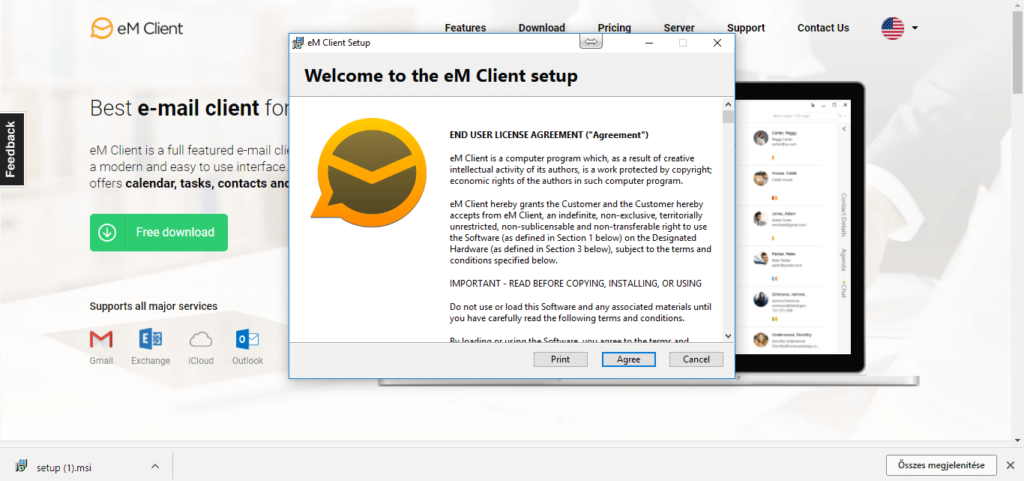
Task: Click the Összes megjelenítése button
Action: coord(941,465)
